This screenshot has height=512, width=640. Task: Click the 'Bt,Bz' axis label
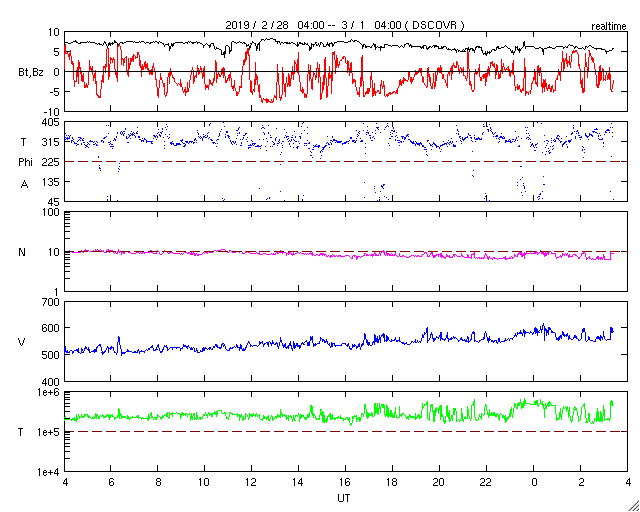(31, 72)
